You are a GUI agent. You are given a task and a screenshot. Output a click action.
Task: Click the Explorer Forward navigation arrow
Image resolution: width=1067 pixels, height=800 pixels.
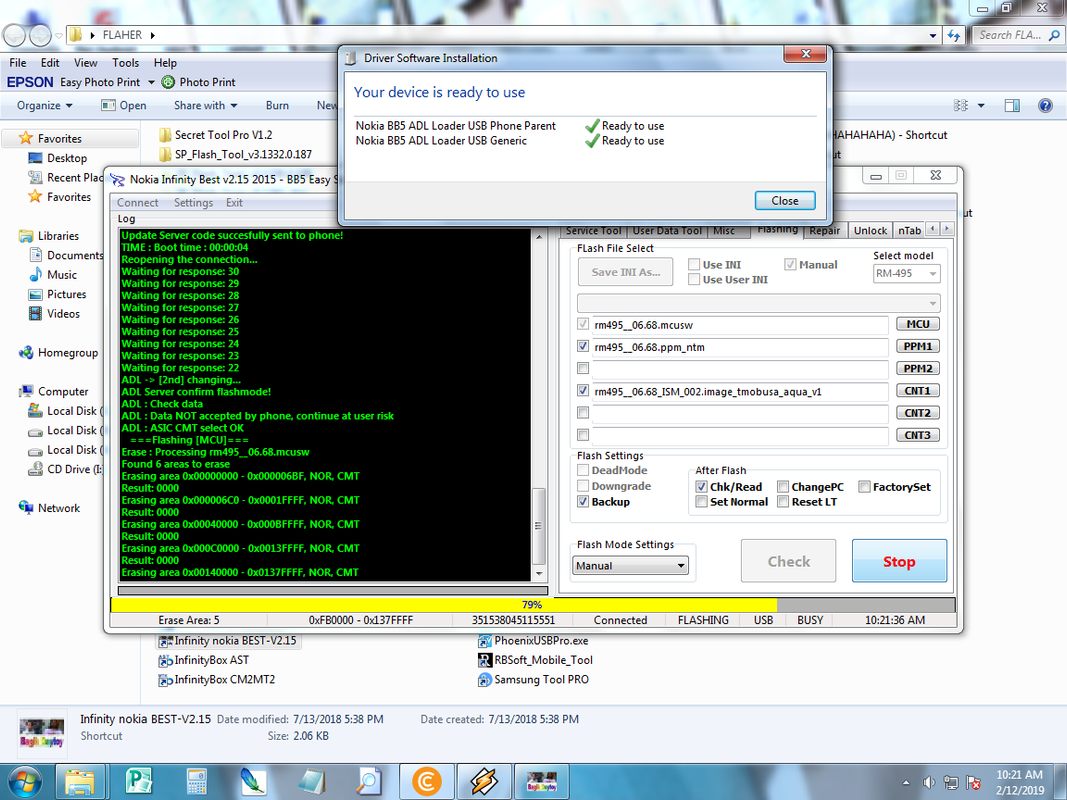point(39,35)
